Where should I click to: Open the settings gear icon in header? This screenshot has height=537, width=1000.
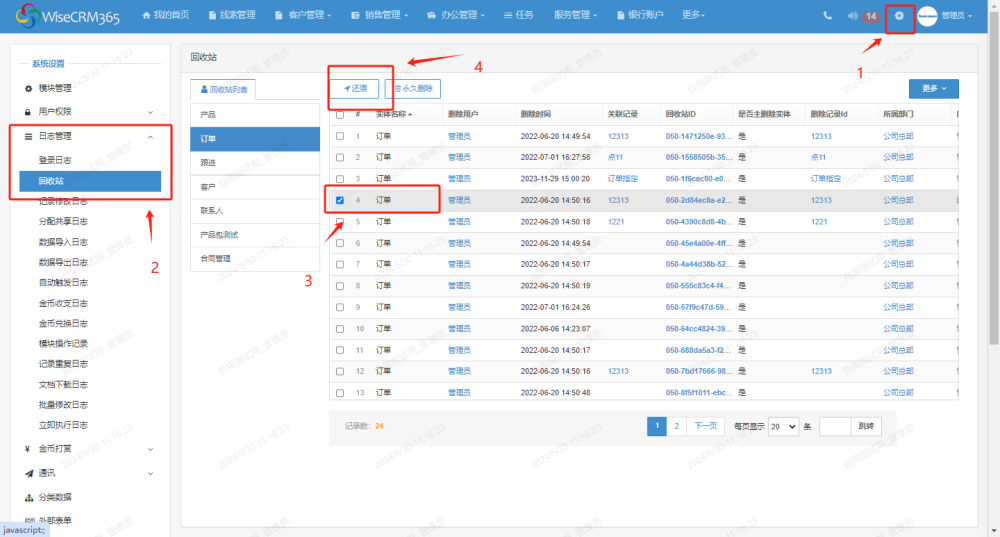(x=899, y=16)
